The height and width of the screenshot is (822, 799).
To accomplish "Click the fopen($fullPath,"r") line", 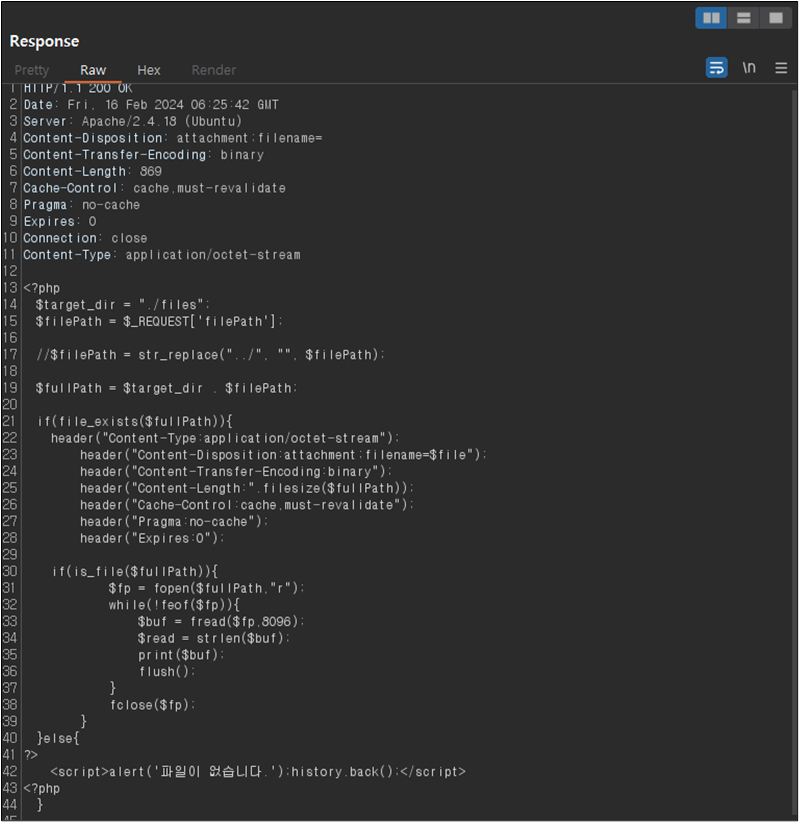I will pyautogui.click(x=207, y=589).
